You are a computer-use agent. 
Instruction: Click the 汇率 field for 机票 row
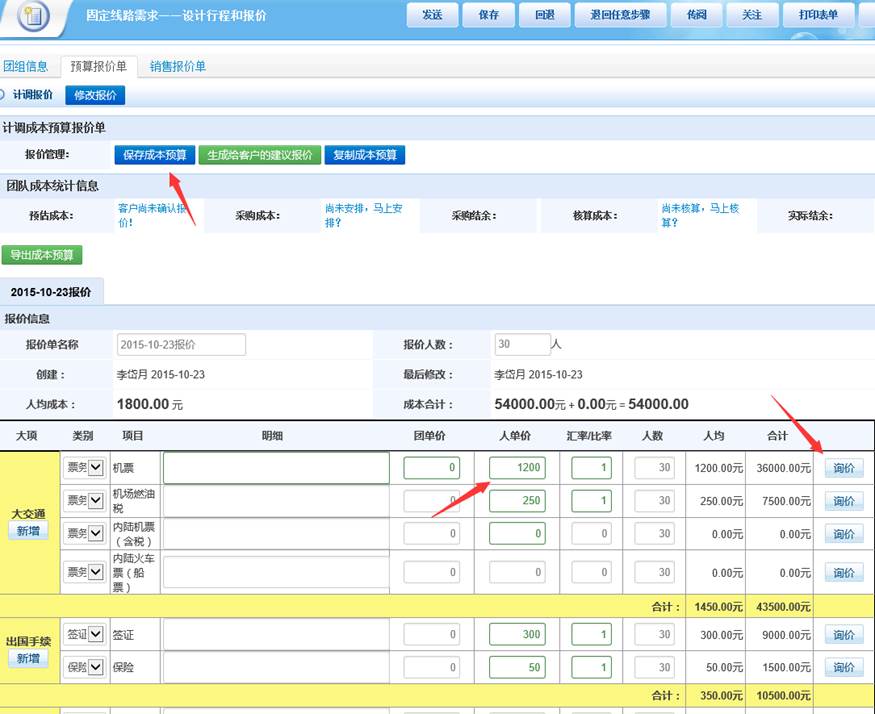pyautogui.click(x=591, y=467)
